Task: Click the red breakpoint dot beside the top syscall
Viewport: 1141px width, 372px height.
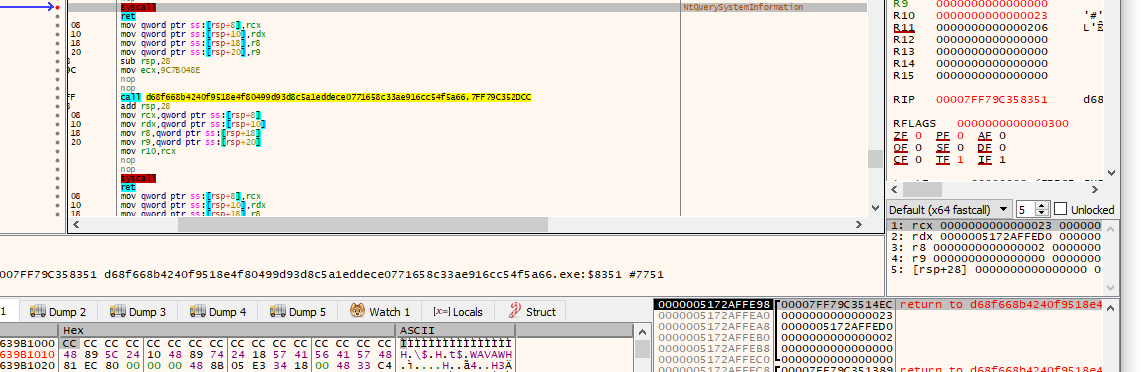Action: click(x=57, y=7)
